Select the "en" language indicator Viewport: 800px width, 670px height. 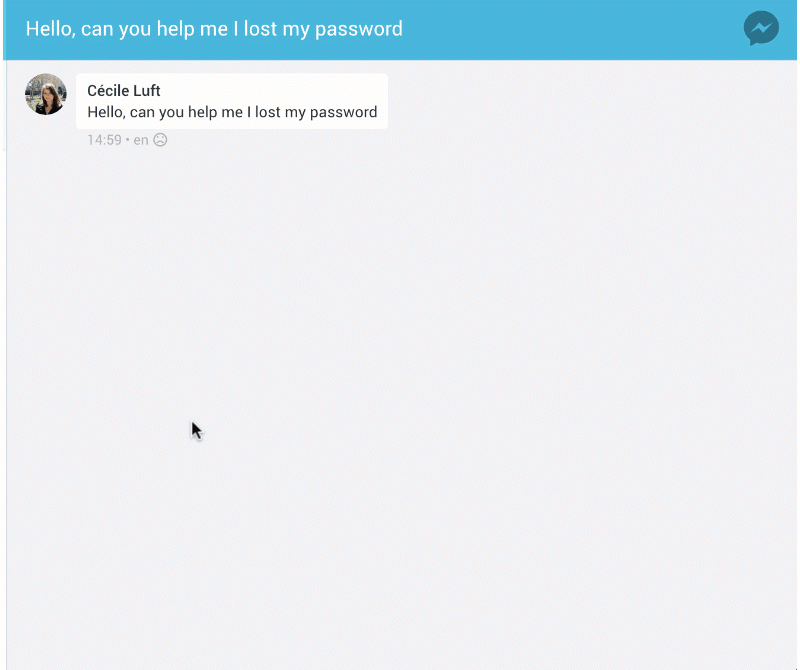[x=141, y=140]
